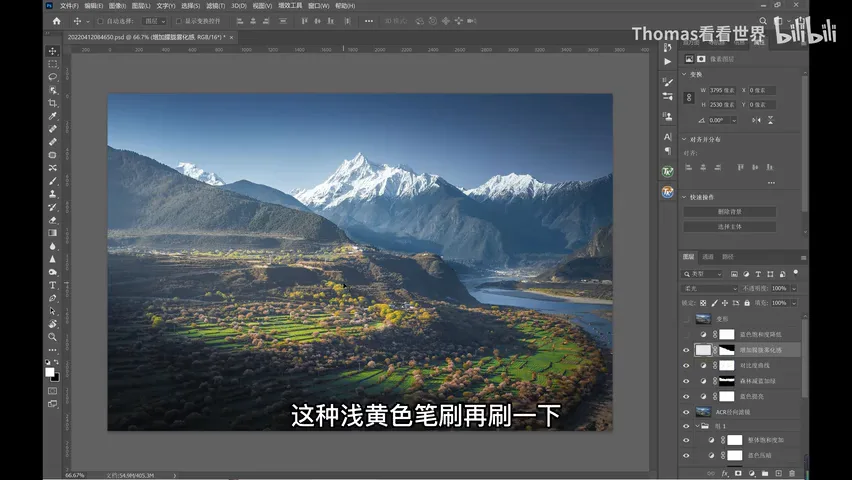Hide the ACR径向滤镜 layer
This screenshot has height=480, width=852.
[686, 412]
